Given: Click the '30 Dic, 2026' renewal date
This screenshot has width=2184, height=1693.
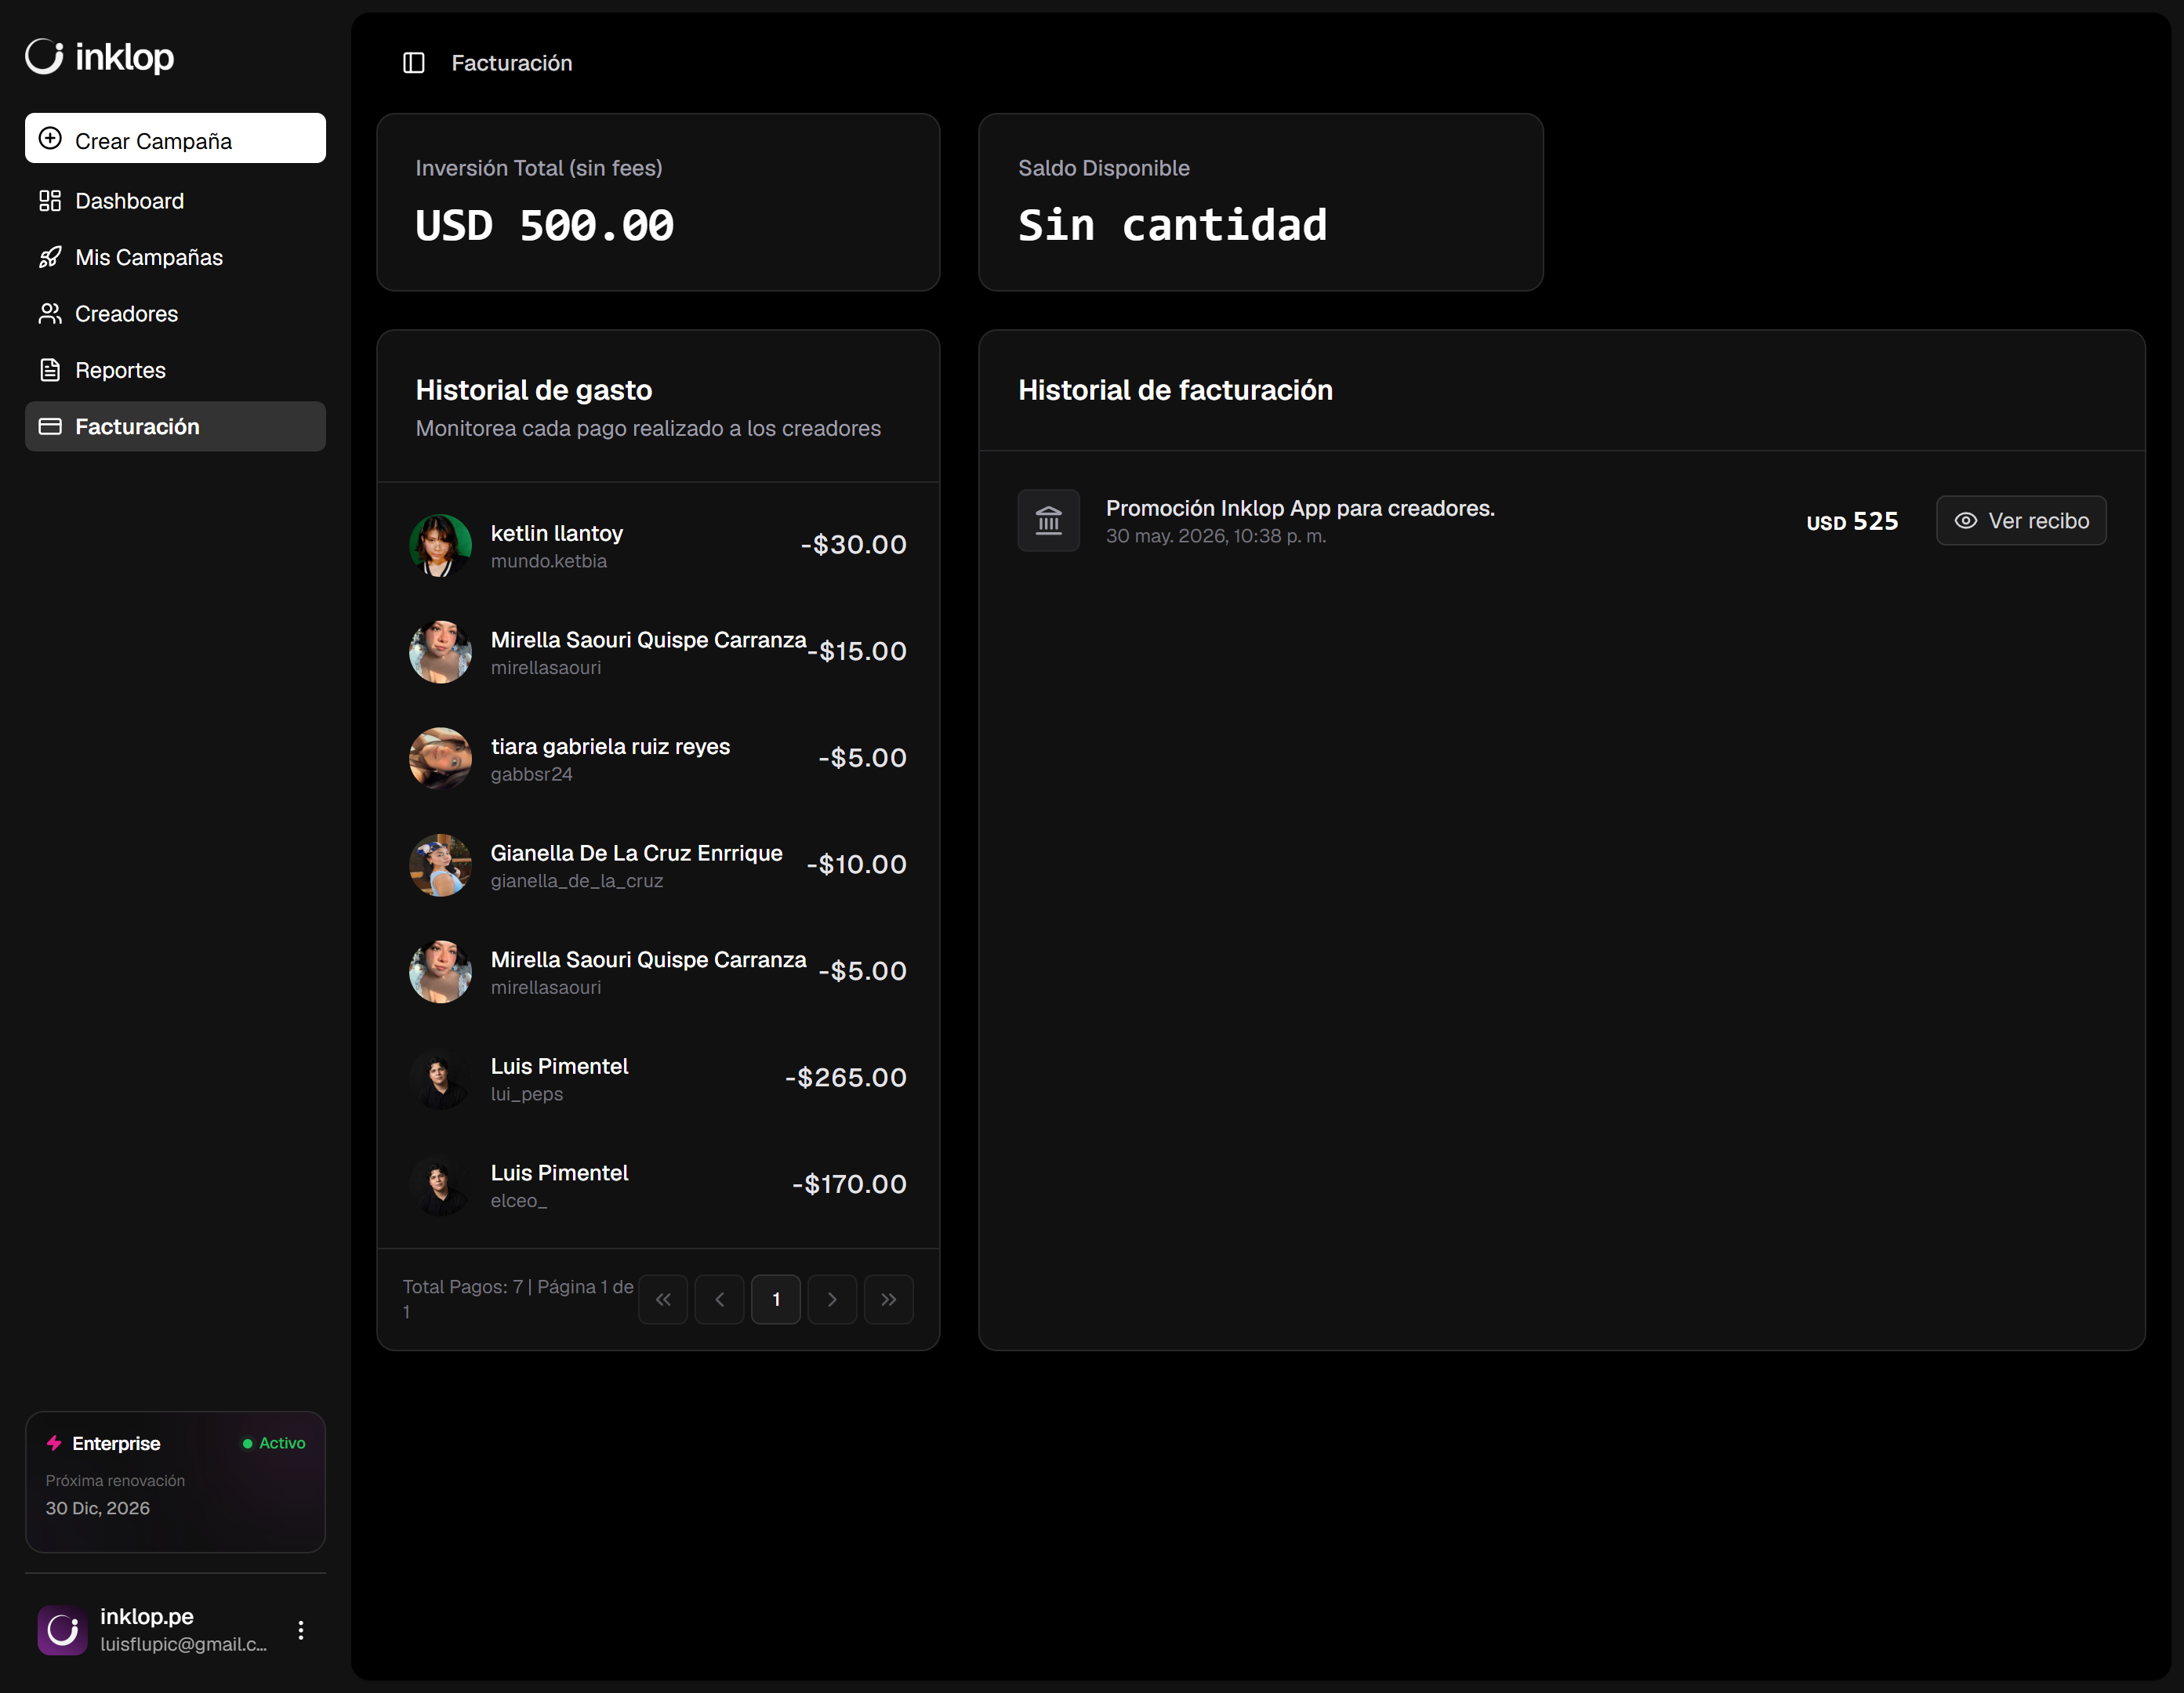Looking at the screenshot, I should [98, 1508].
